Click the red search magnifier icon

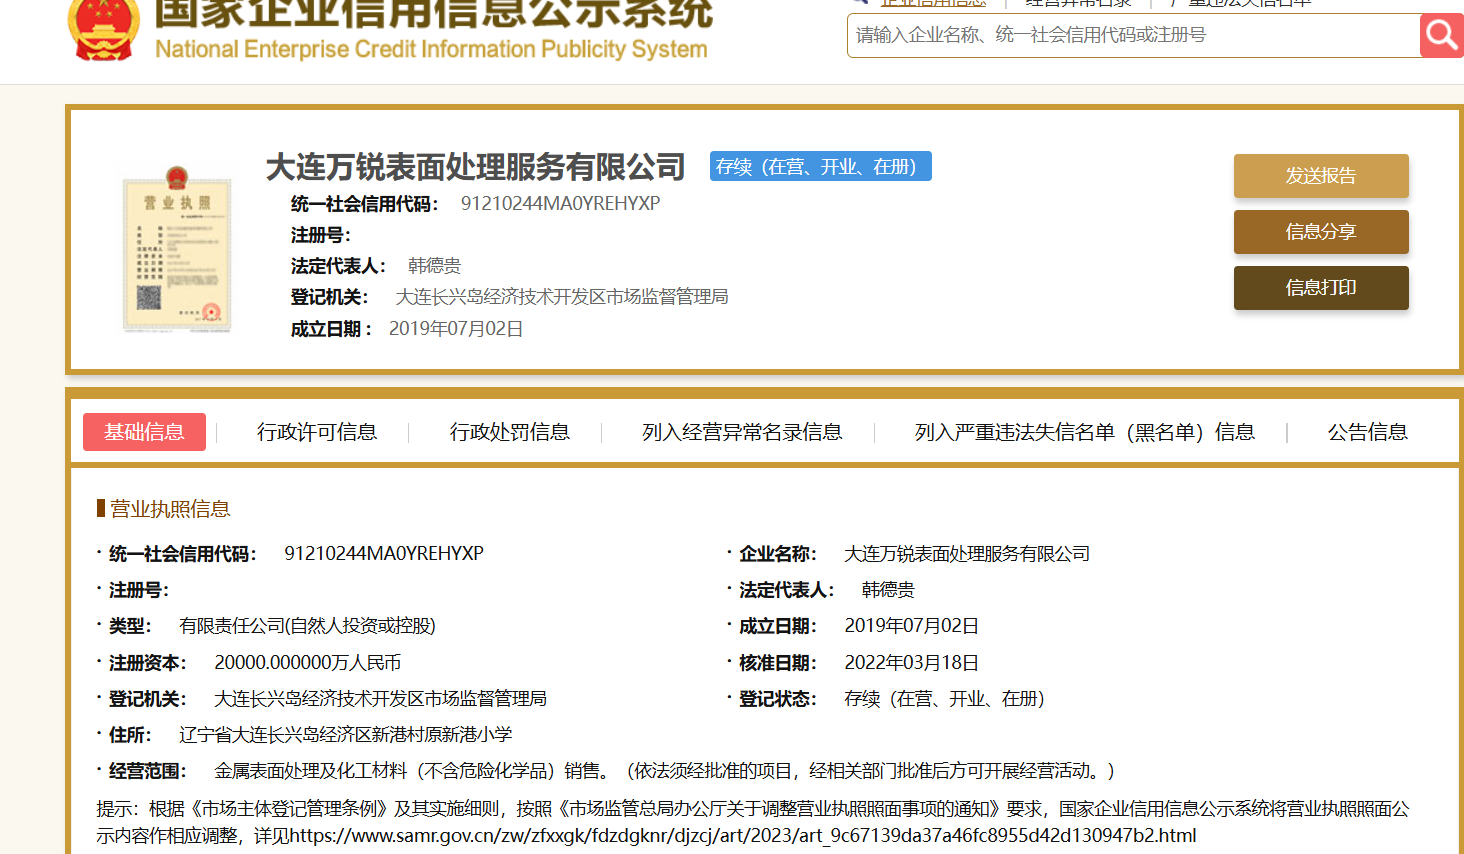tap(1441, 35)
